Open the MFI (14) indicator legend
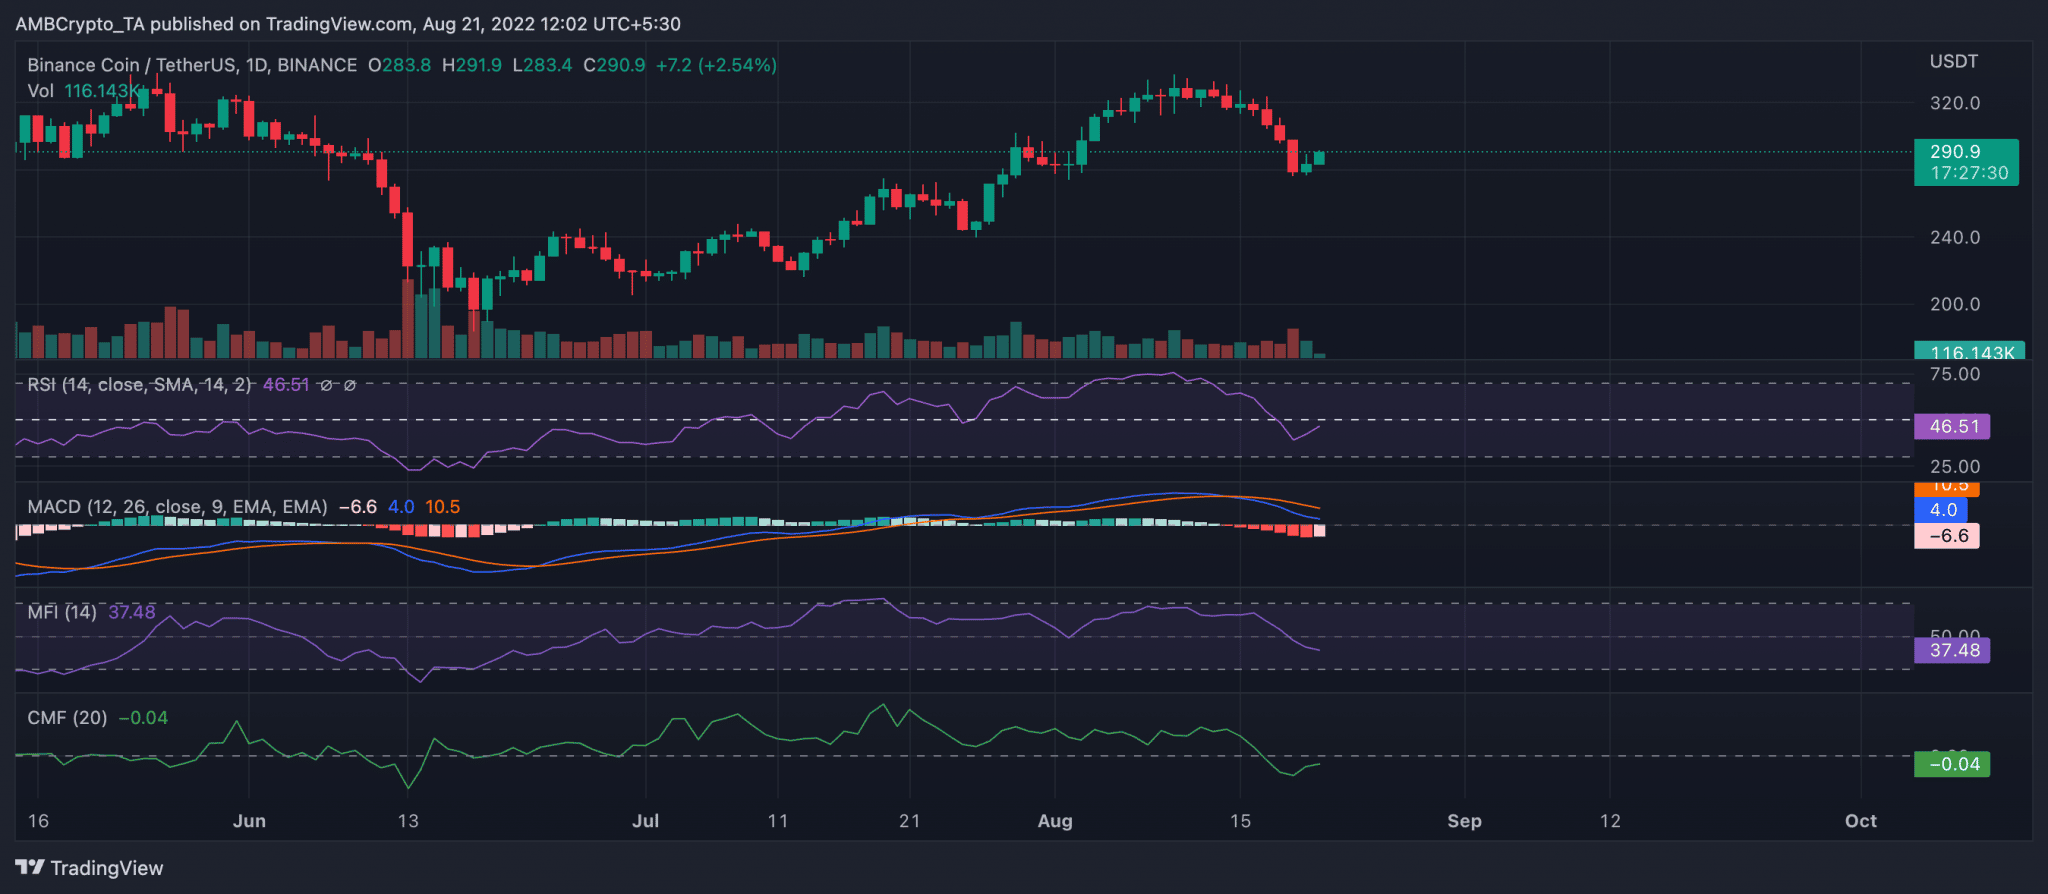 tap(62, 612)
